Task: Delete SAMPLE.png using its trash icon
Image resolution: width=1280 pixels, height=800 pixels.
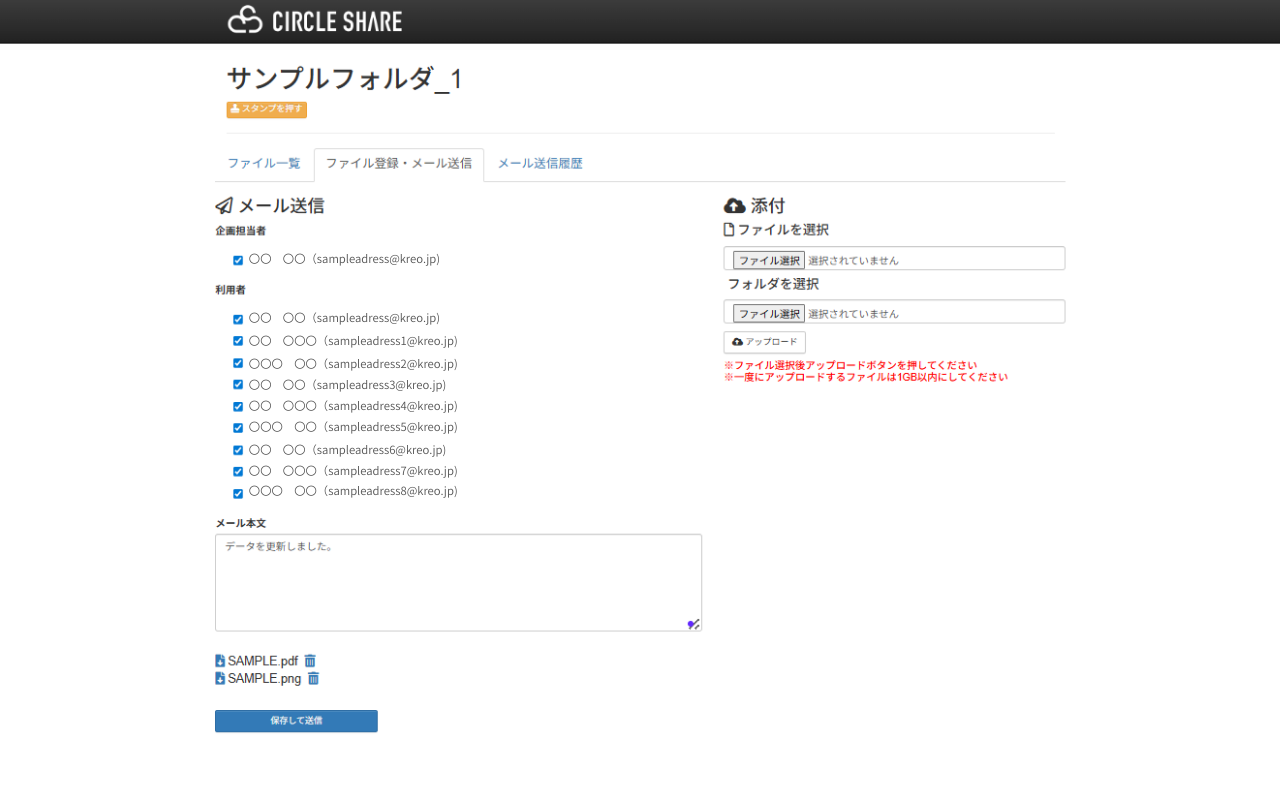Action: click(x=313, y=679)
